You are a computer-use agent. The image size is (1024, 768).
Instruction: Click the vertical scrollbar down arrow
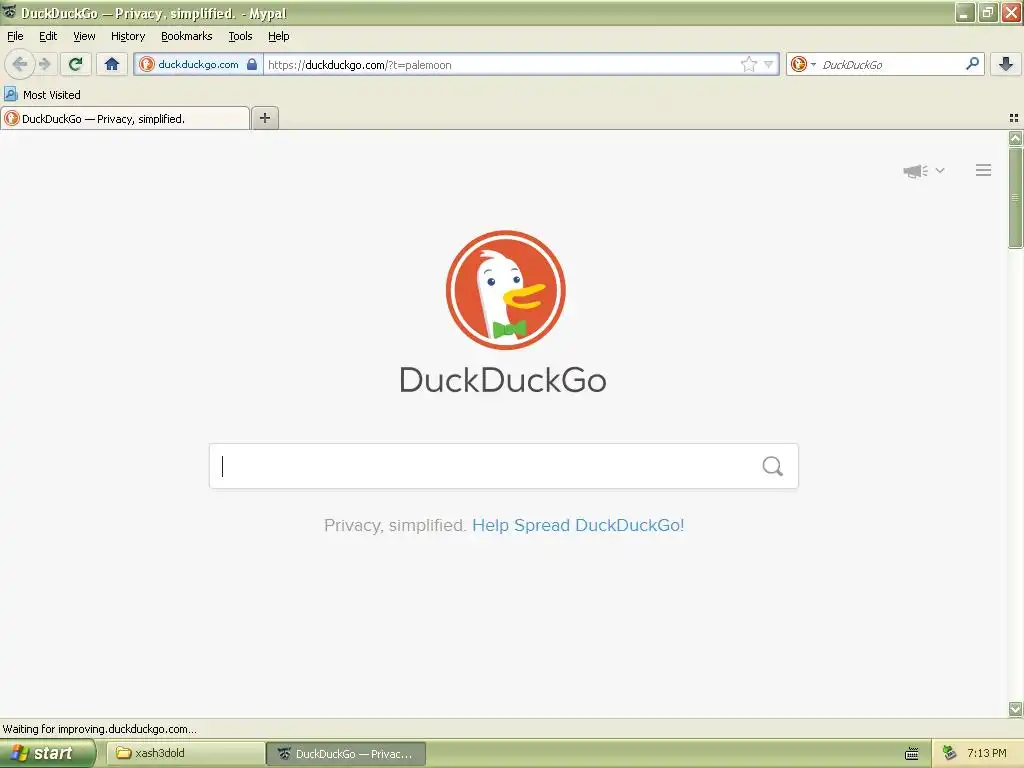(x=1015, y=709)
